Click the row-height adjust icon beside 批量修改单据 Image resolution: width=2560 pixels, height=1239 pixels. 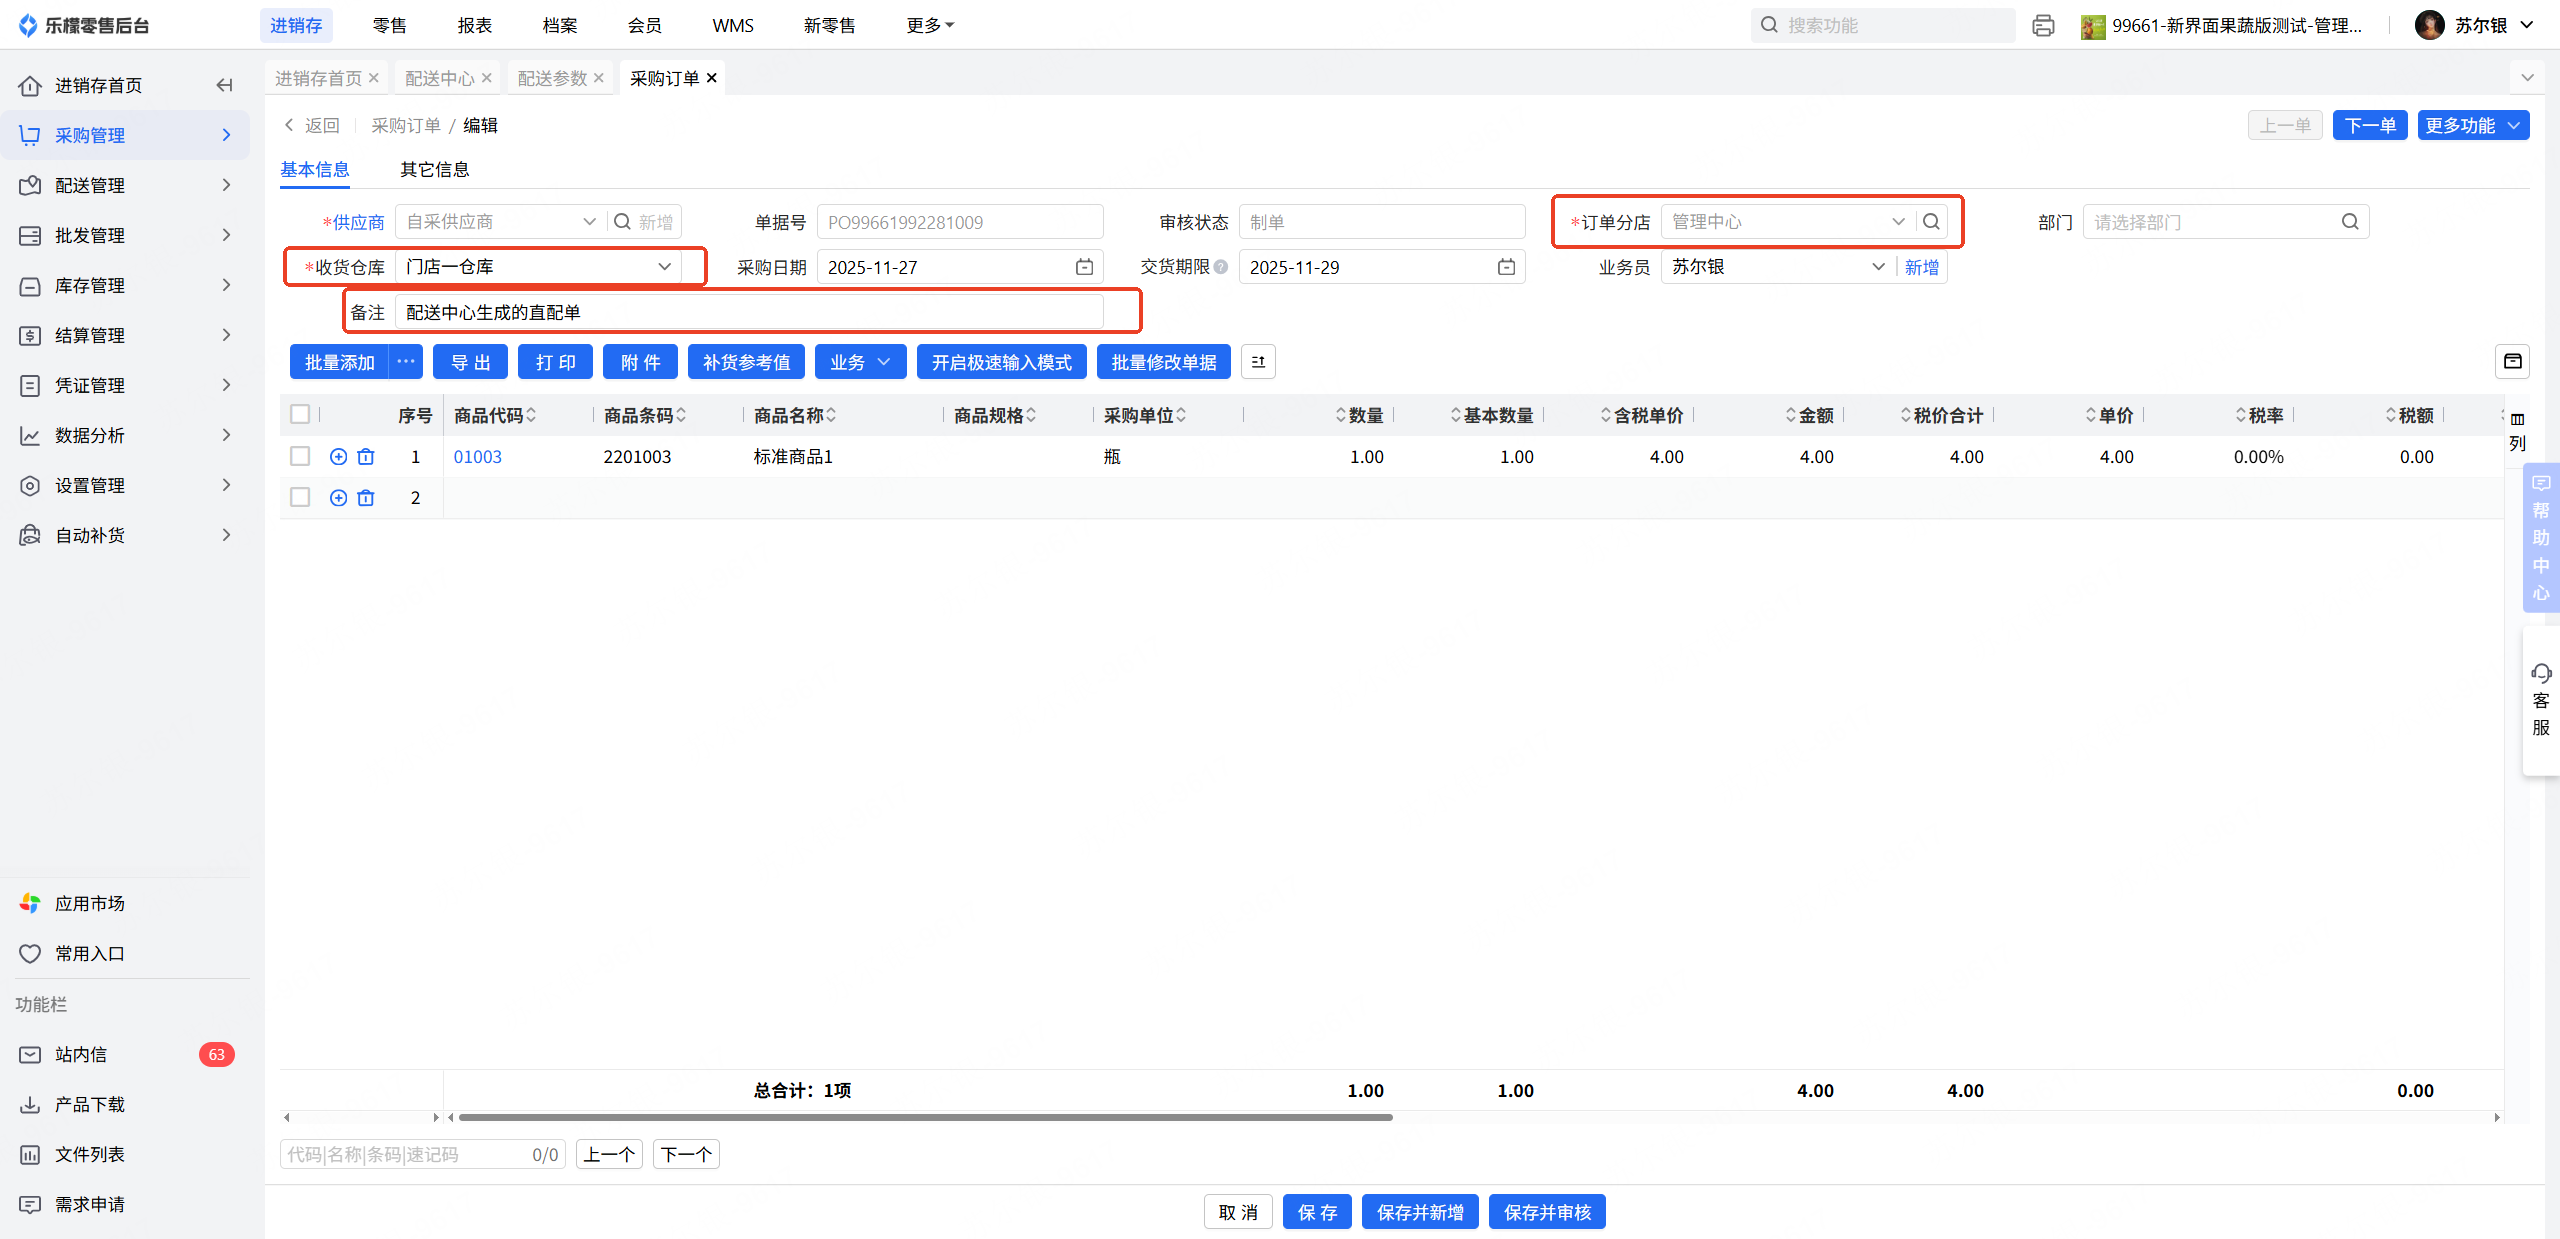[x=1258, y=362]
